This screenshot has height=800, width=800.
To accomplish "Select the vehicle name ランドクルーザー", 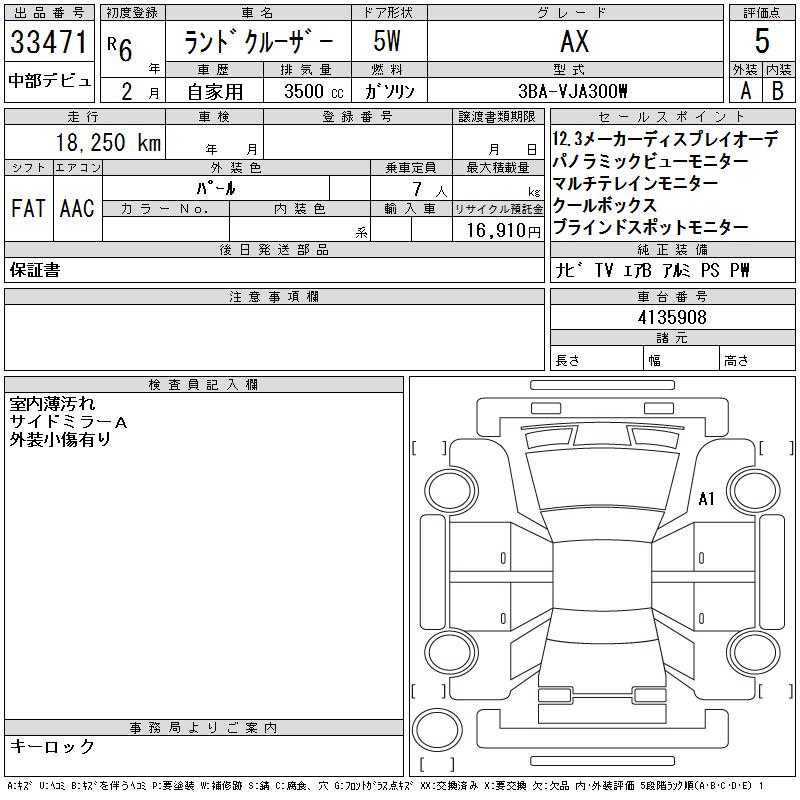I will [258, 42].
